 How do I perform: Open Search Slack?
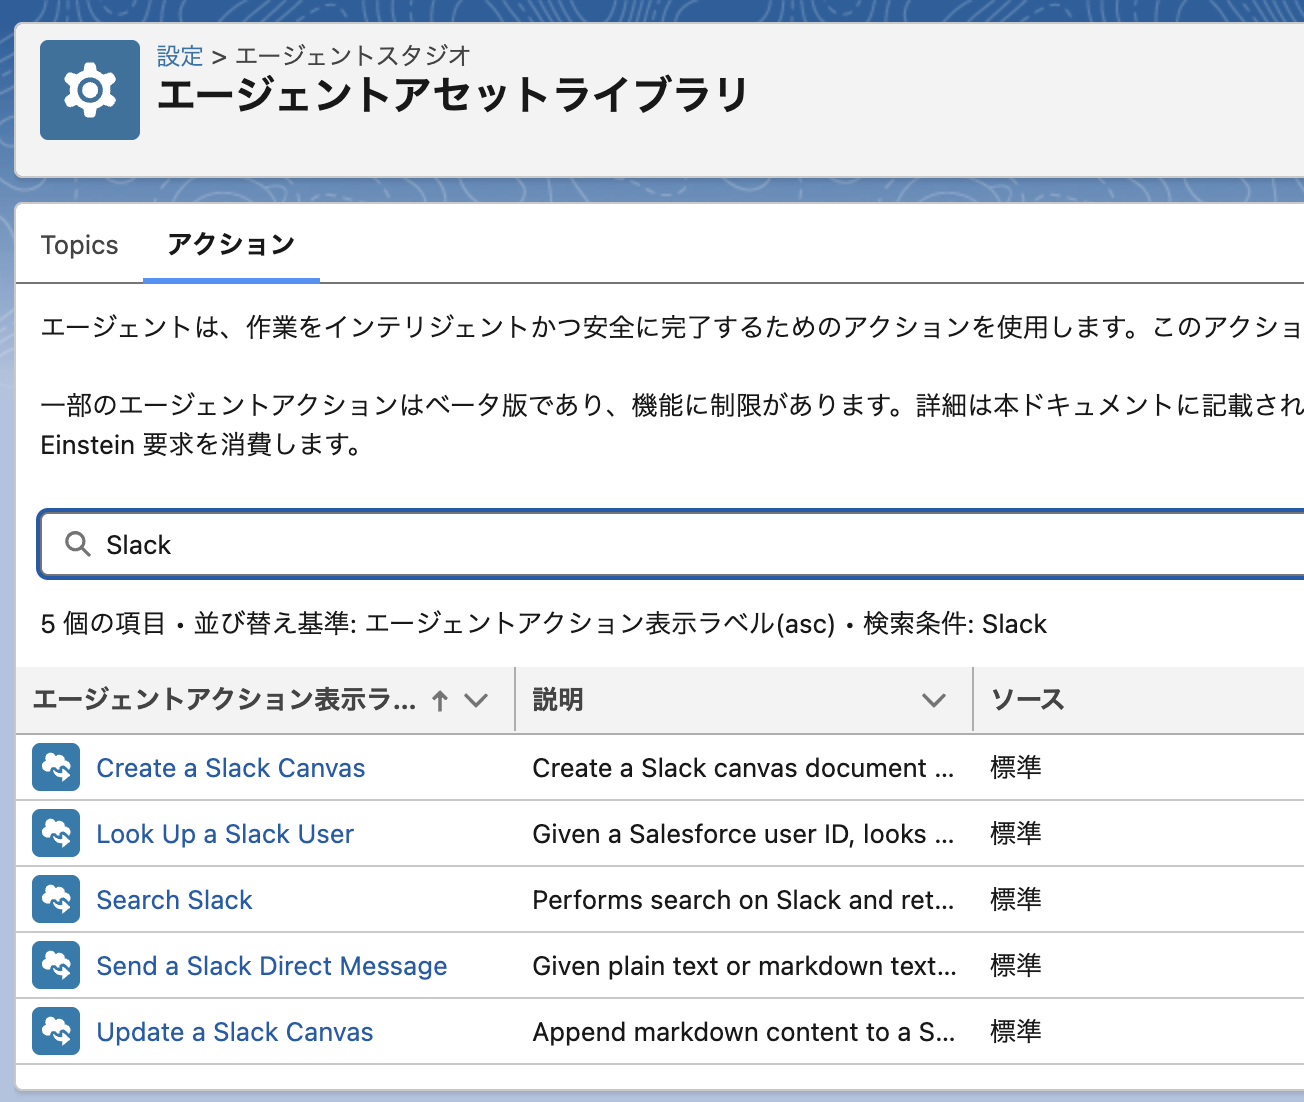pos(174,899)
